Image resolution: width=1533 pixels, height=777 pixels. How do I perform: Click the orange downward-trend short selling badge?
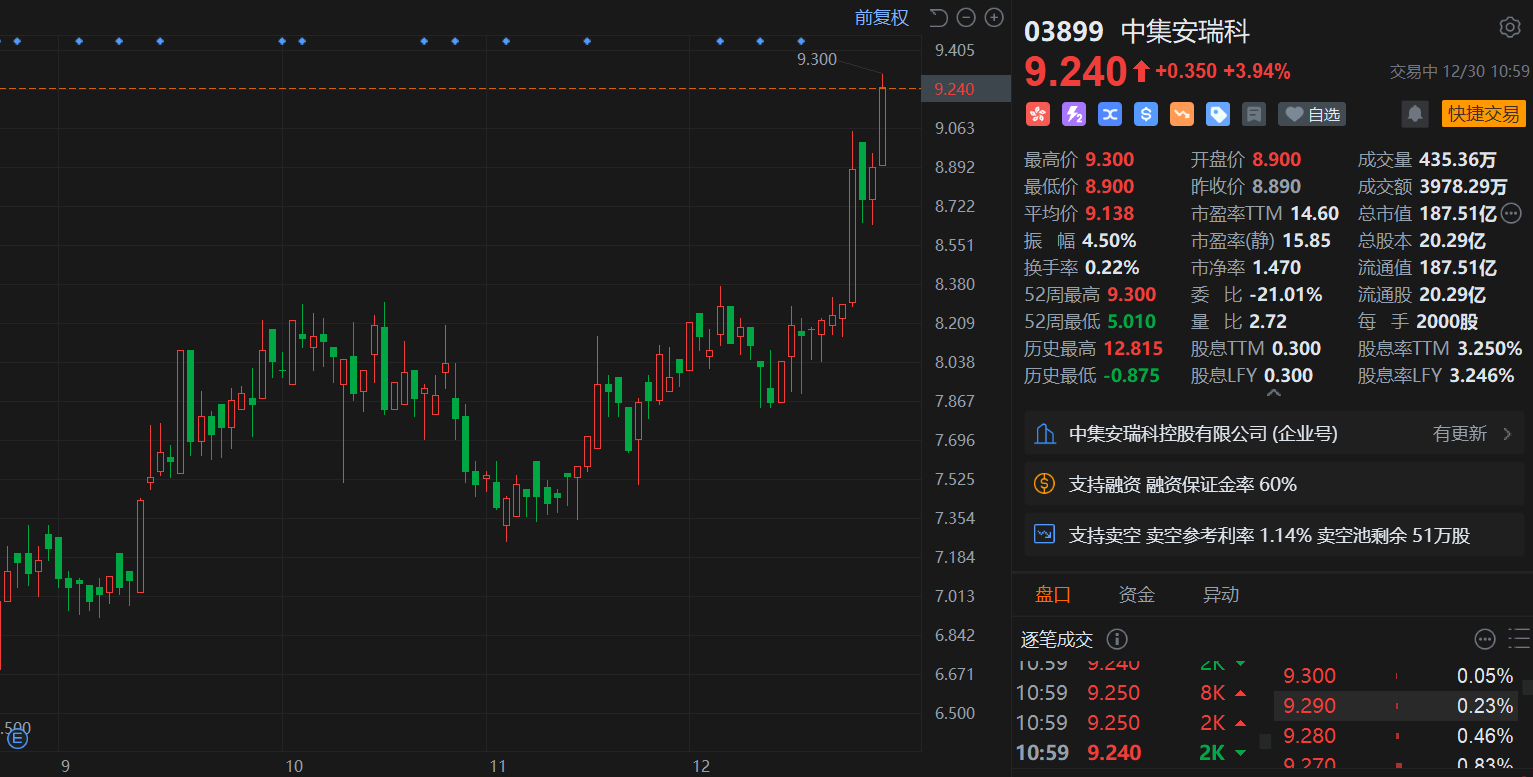point(1182,114)
